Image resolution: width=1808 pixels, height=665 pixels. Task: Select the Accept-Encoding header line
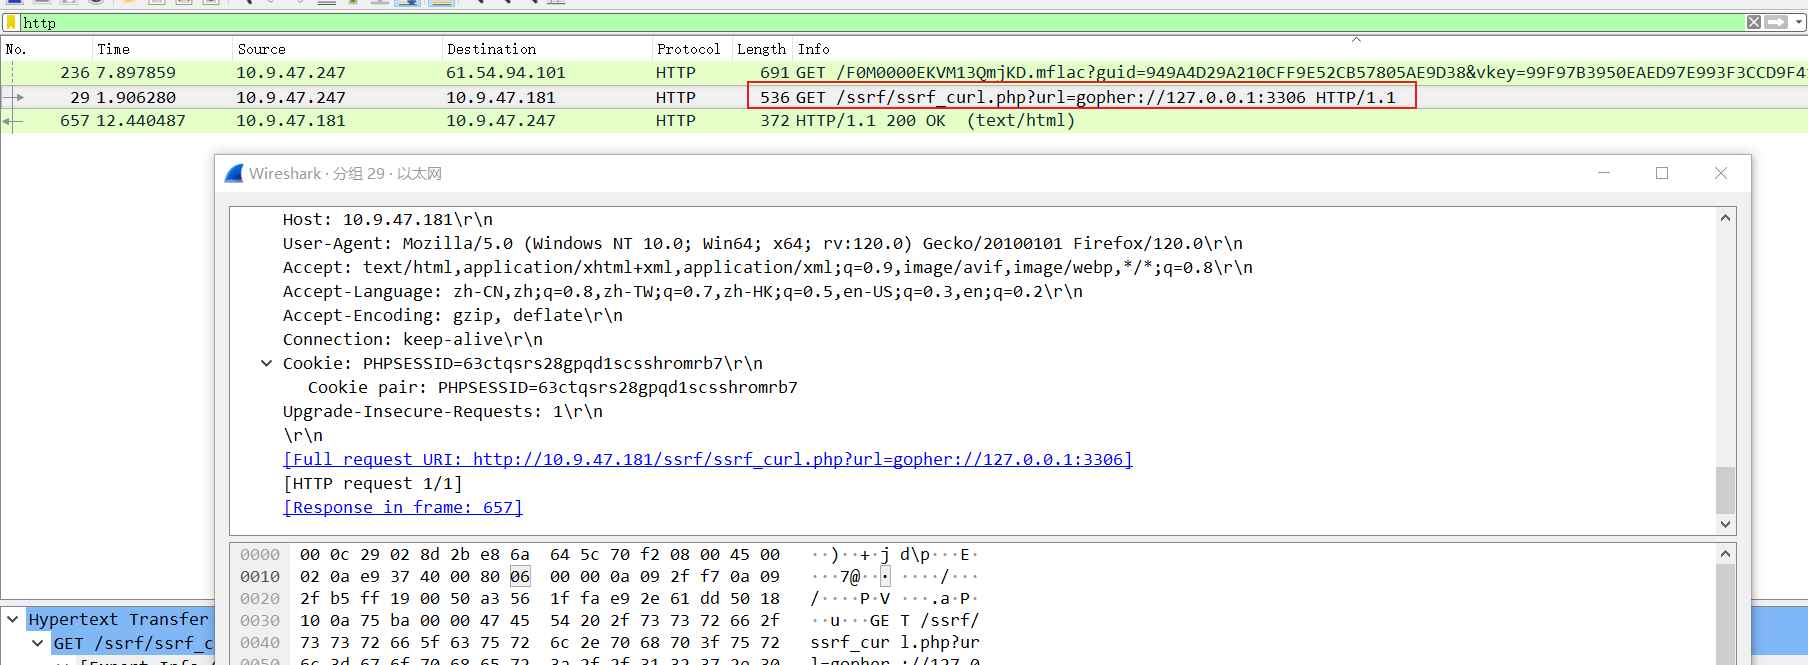(453, 315)
